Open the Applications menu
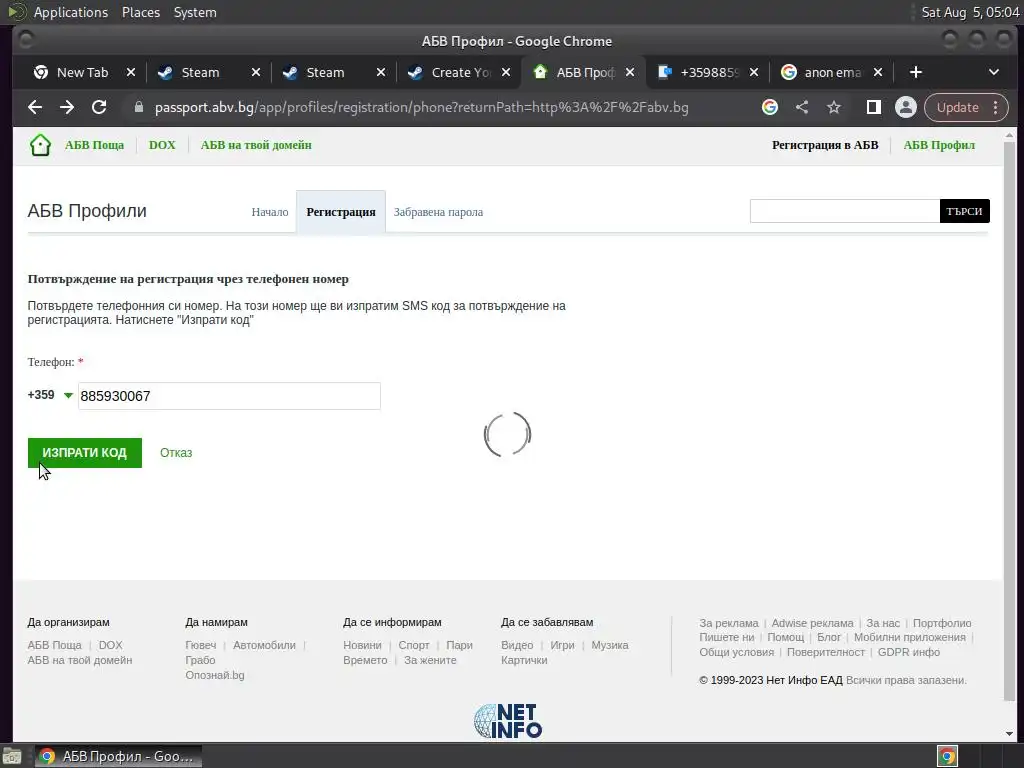Viewport: 1024px width, 768px height. (71, 12)
